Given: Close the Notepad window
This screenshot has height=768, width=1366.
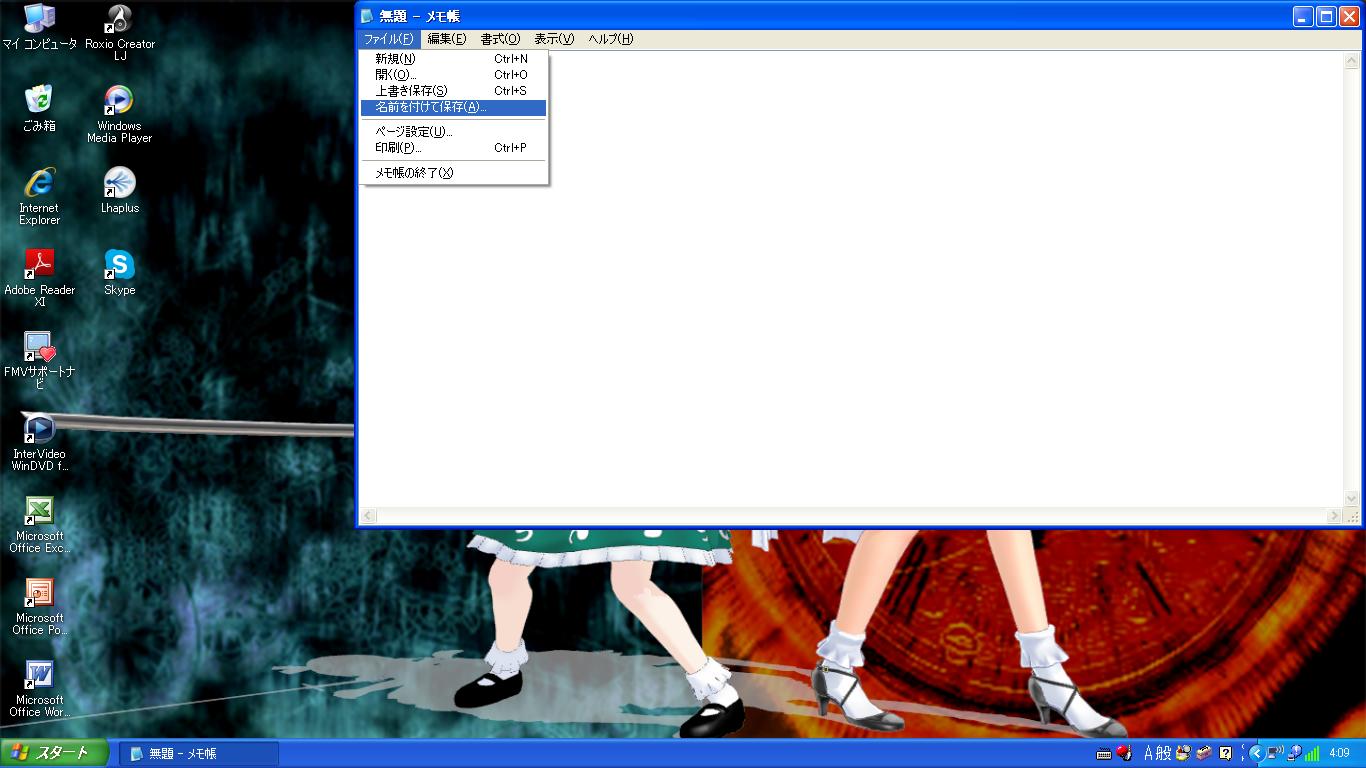Looking at the screenshot, I should 1349,16.
